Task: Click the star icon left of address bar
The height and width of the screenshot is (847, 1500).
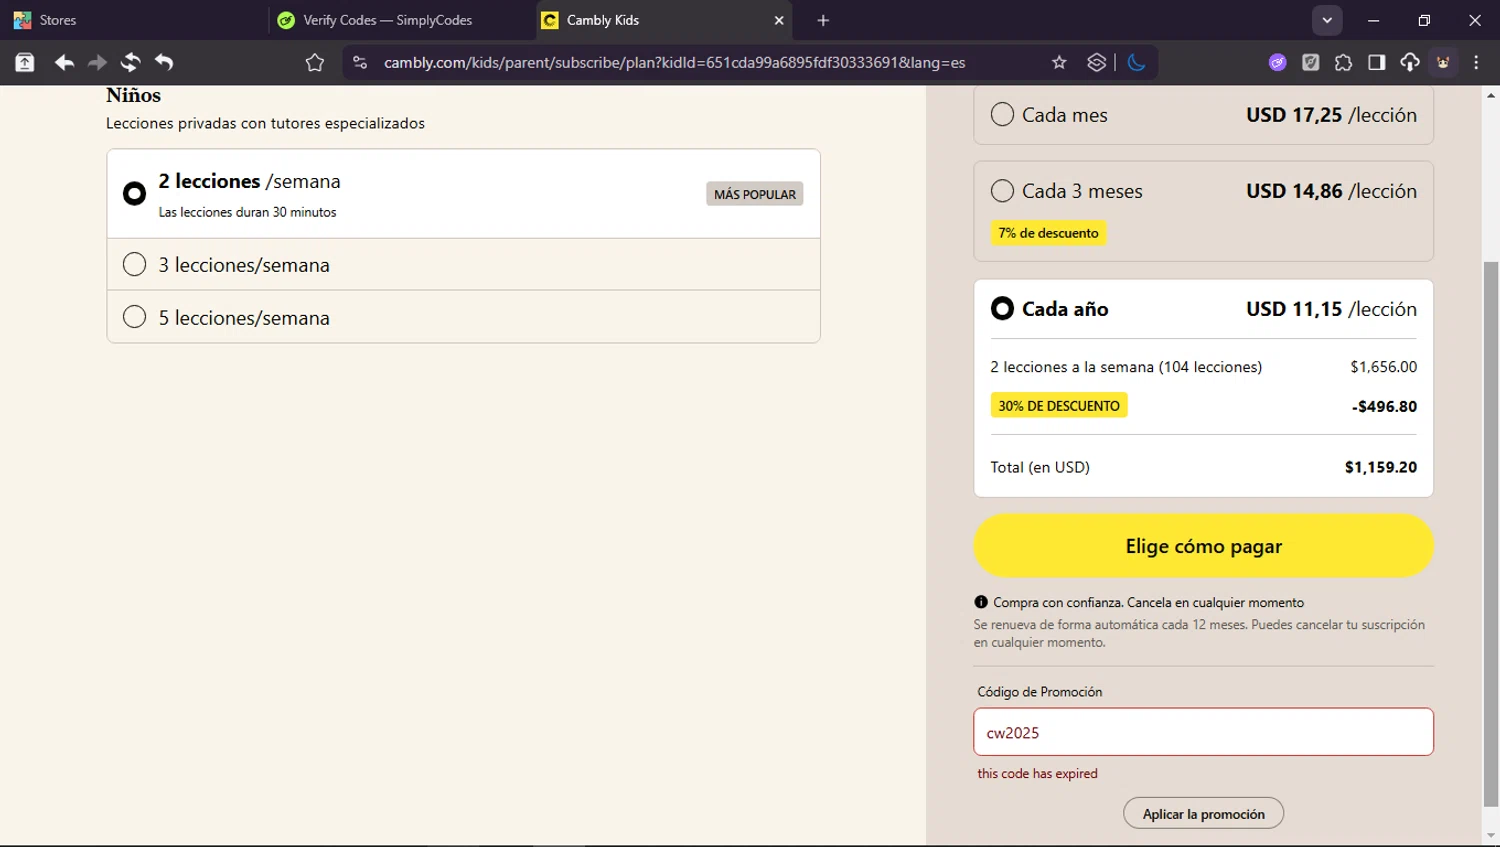Action: 315,62
